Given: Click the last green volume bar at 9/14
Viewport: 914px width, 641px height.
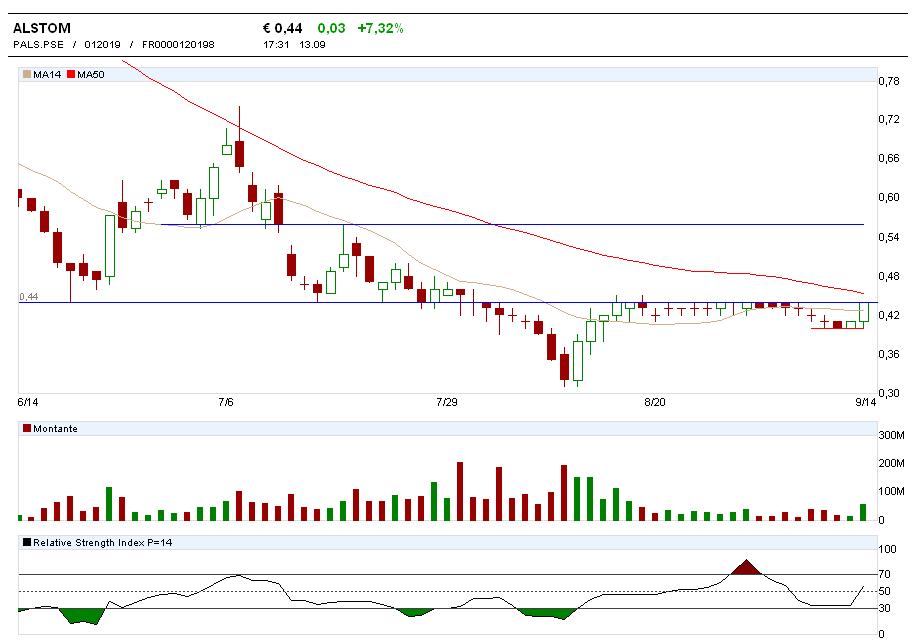Looking at the screenshot, I should tap(863, 512).
